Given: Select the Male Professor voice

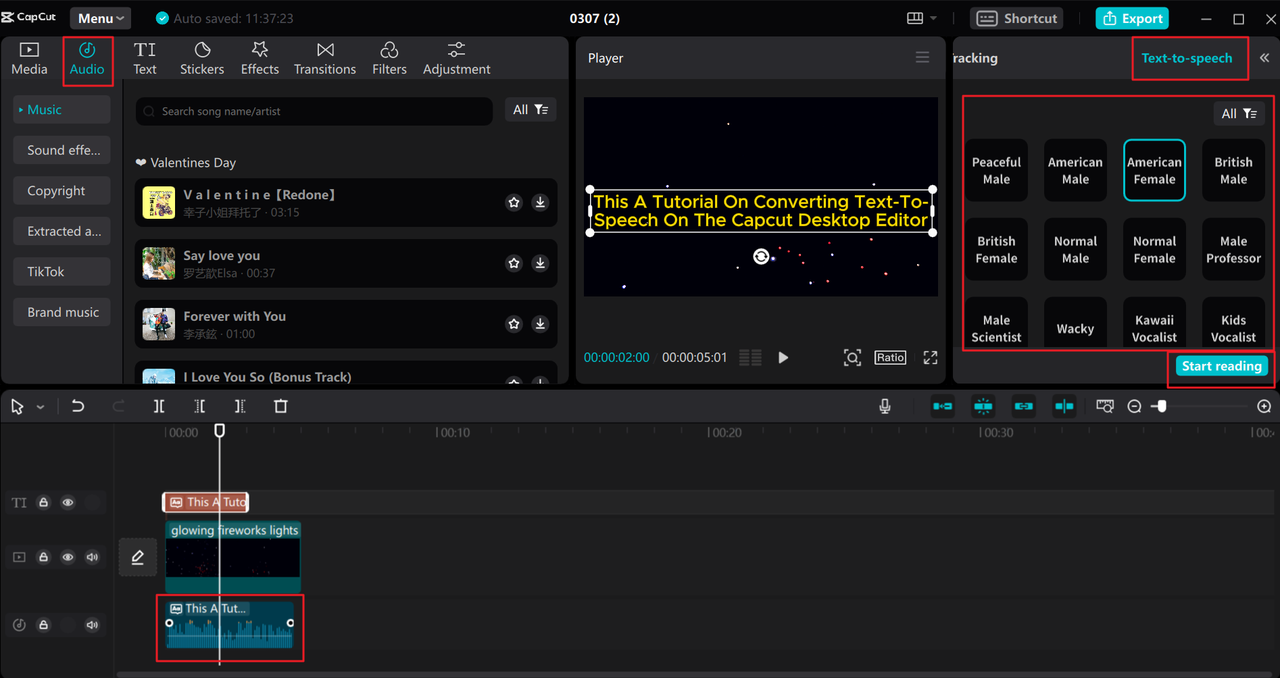Looking at the screenshot, I should pos(1233,249).
